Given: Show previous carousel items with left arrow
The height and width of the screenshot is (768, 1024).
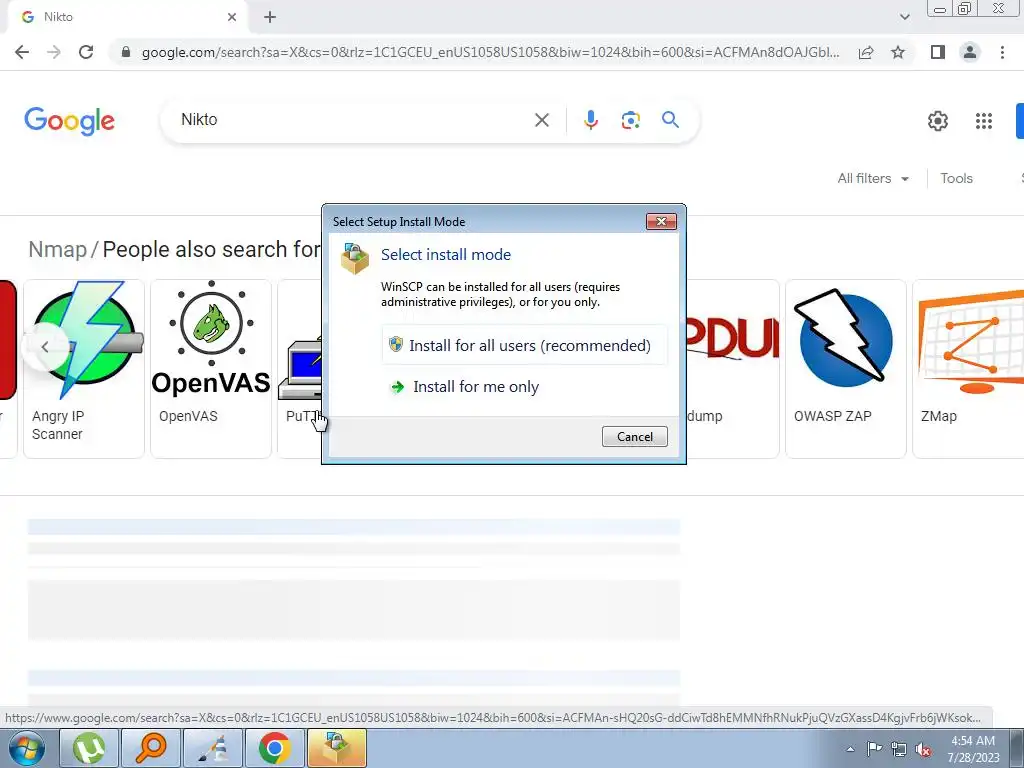Looking at the screenshot, I should tap(44, 347).
